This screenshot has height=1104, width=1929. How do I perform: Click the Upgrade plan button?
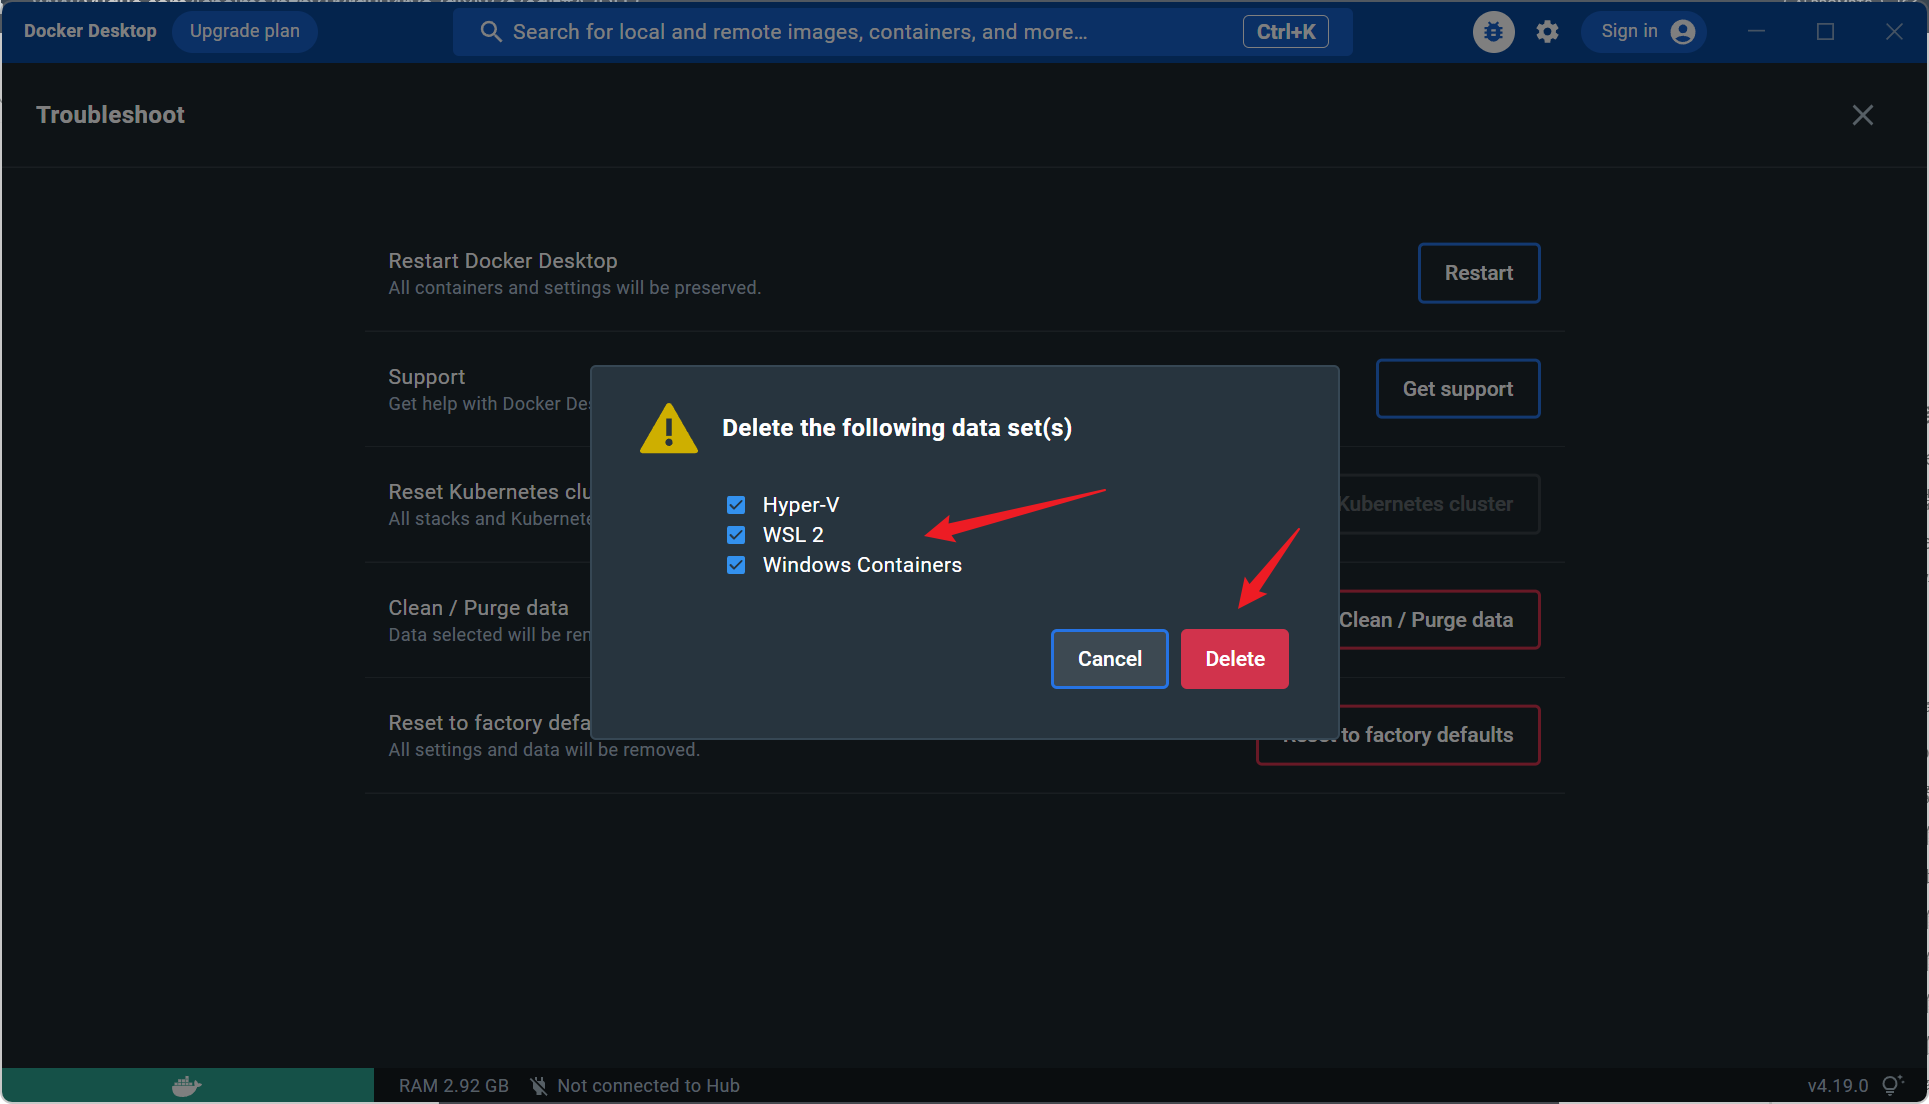point(244,31)
